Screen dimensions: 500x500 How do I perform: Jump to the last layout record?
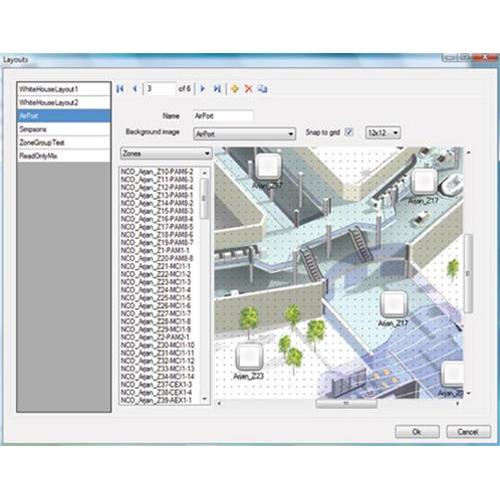217,89
